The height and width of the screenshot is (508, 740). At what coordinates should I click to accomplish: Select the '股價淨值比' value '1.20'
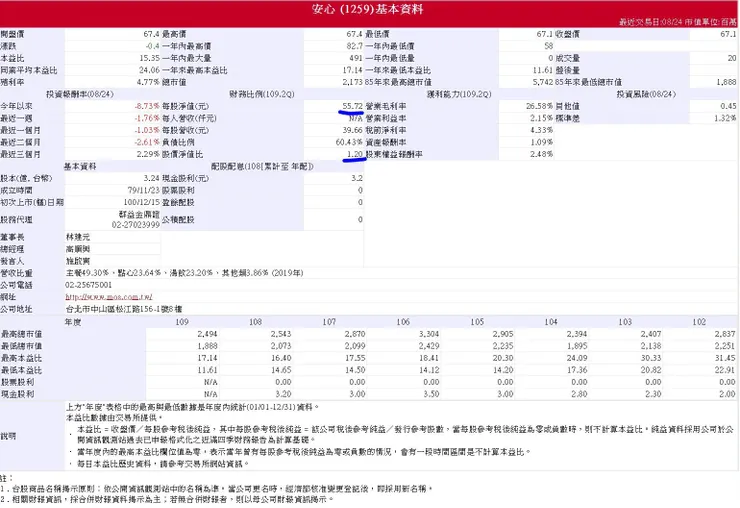[x=355, y=154]
